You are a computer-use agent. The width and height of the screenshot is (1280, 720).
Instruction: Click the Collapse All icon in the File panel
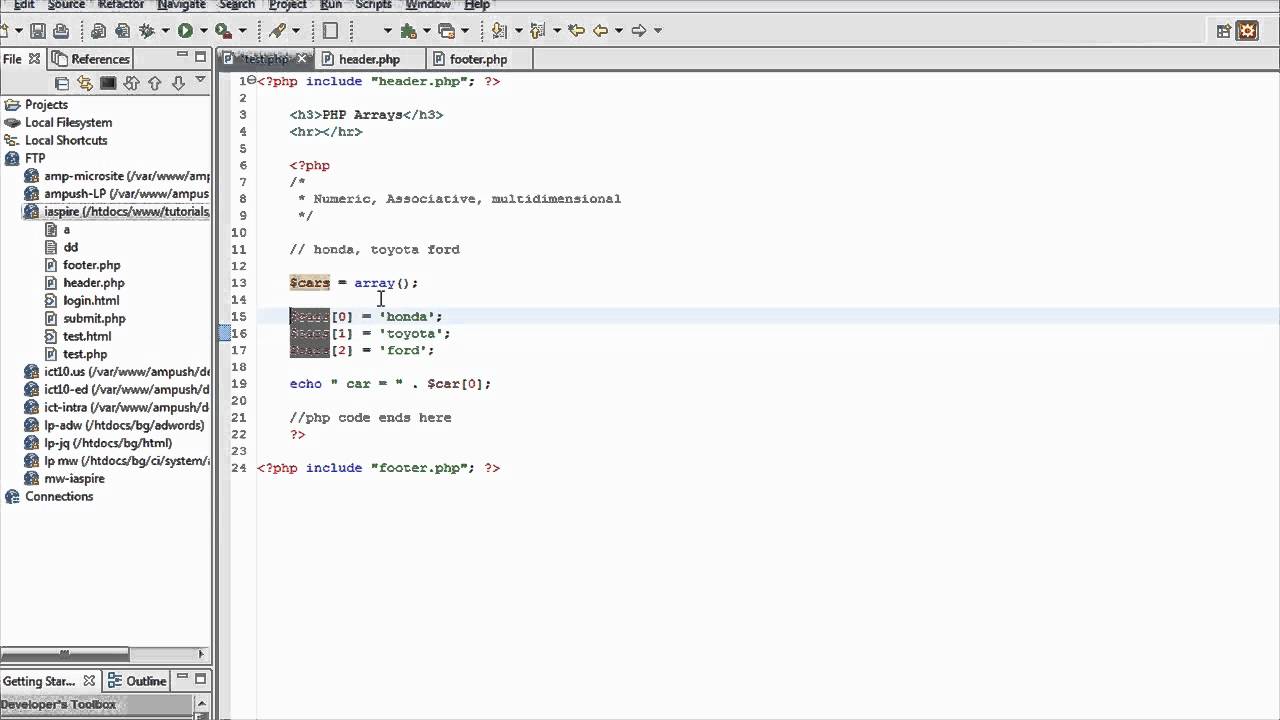pos(62,84)
